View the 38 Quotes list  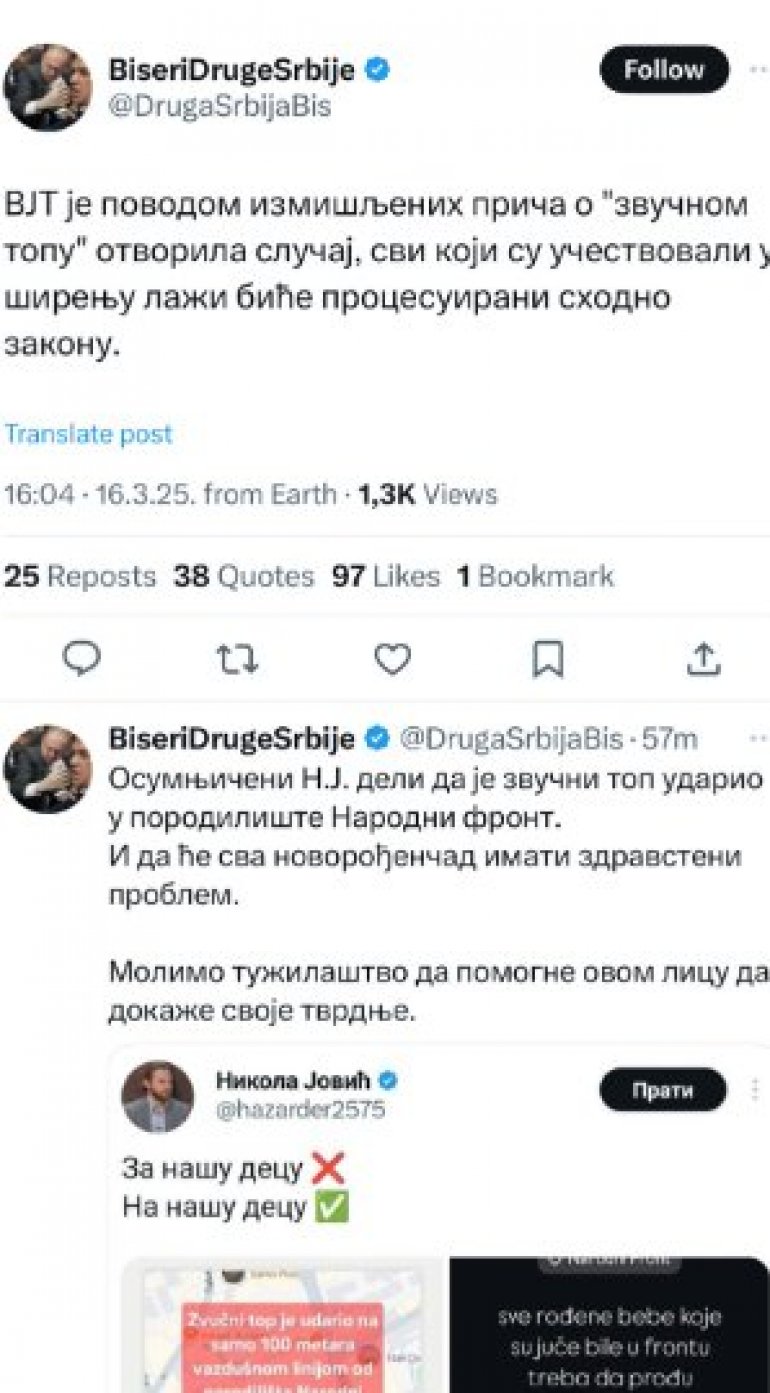(243, 576)
